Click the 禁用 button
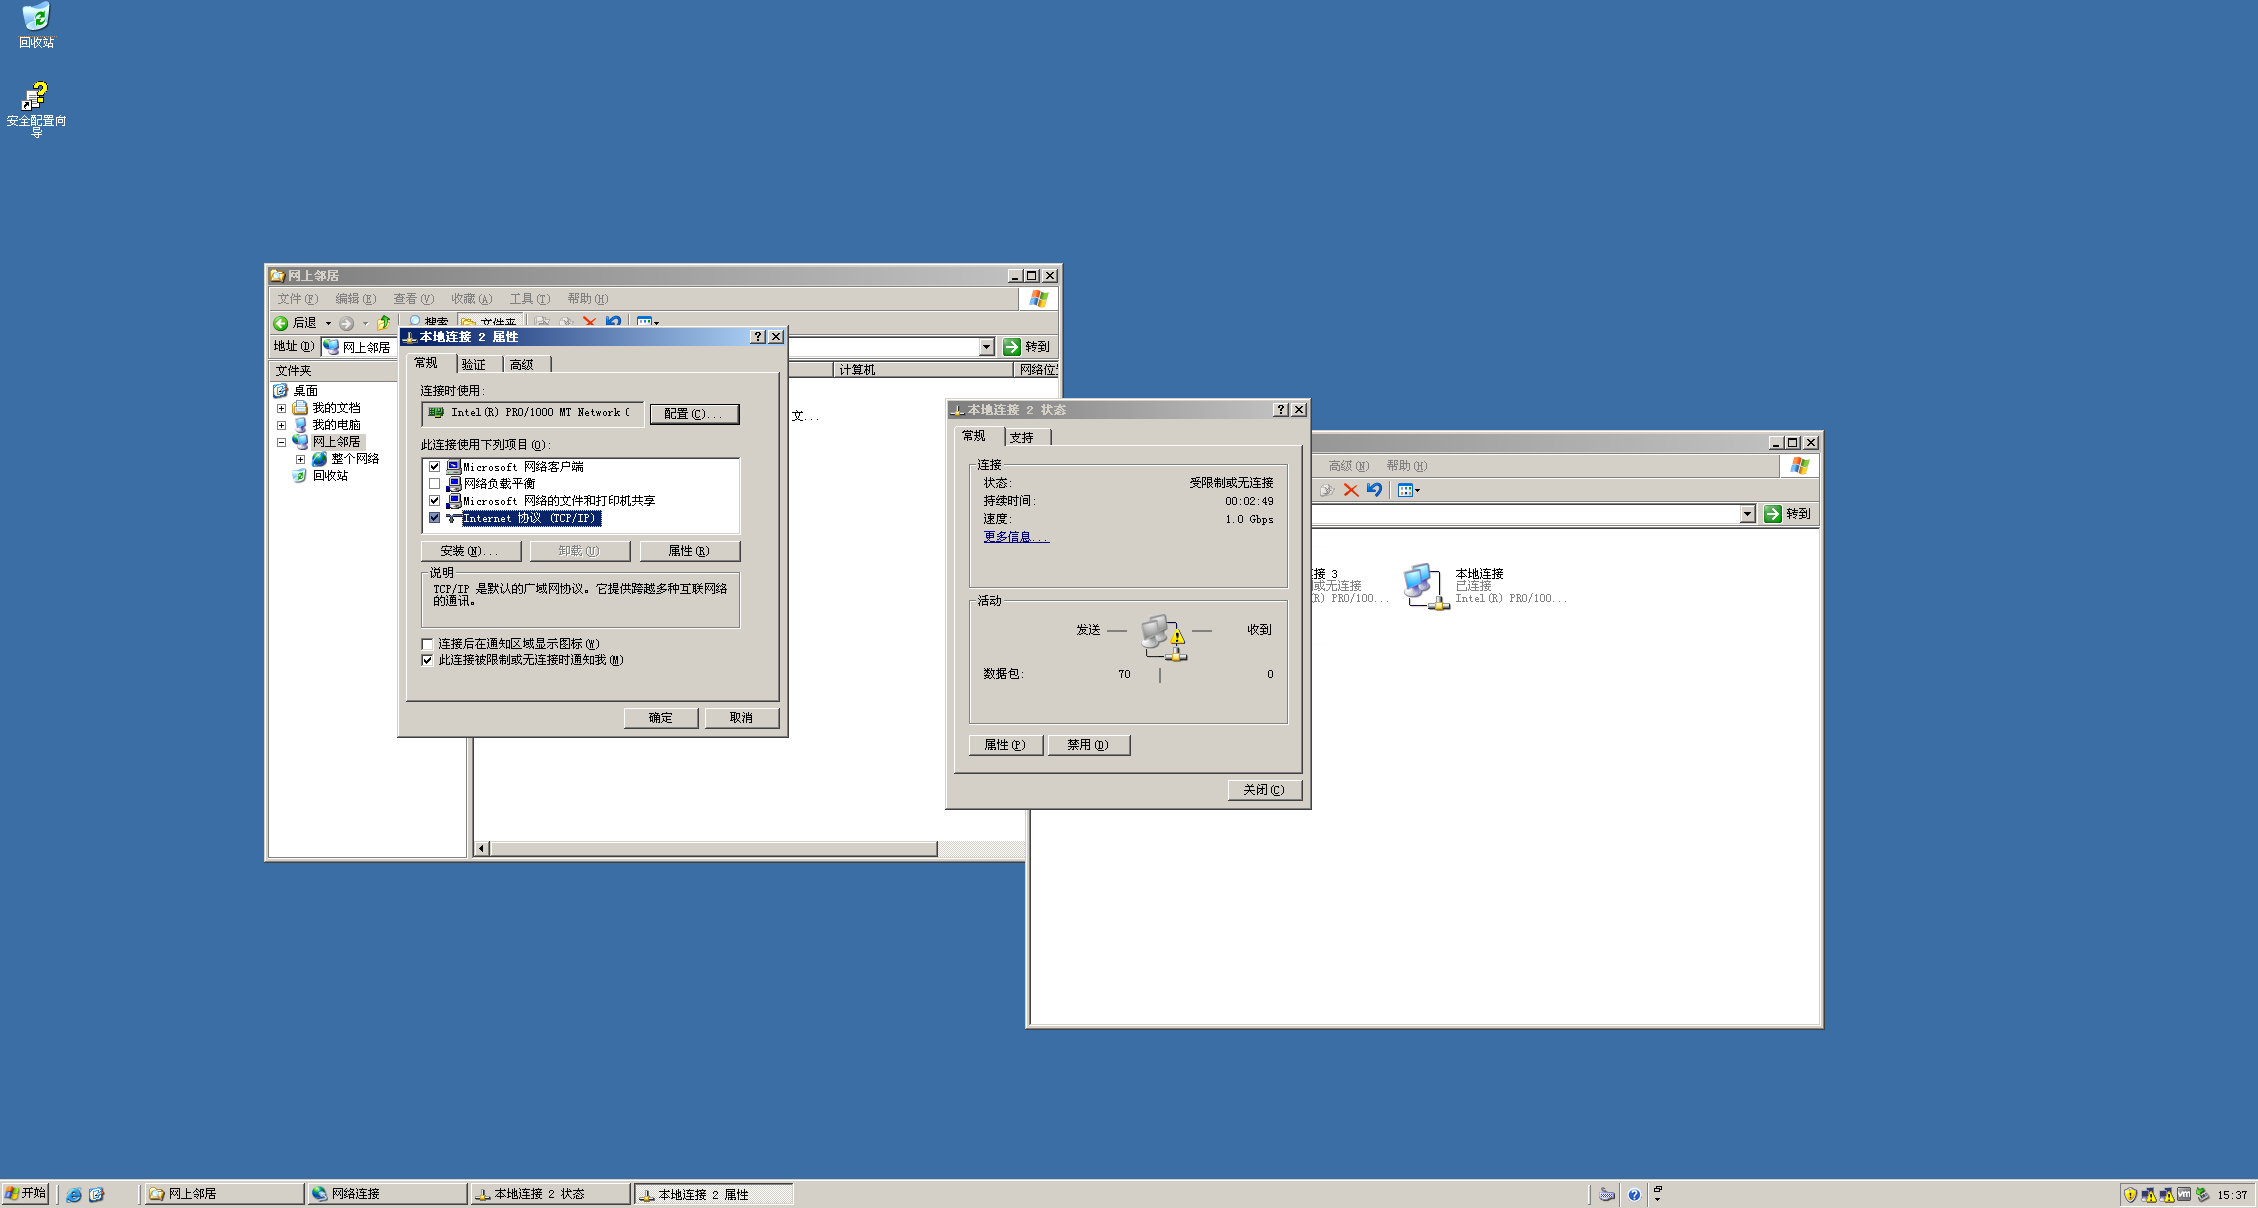 coord(1088,745)
